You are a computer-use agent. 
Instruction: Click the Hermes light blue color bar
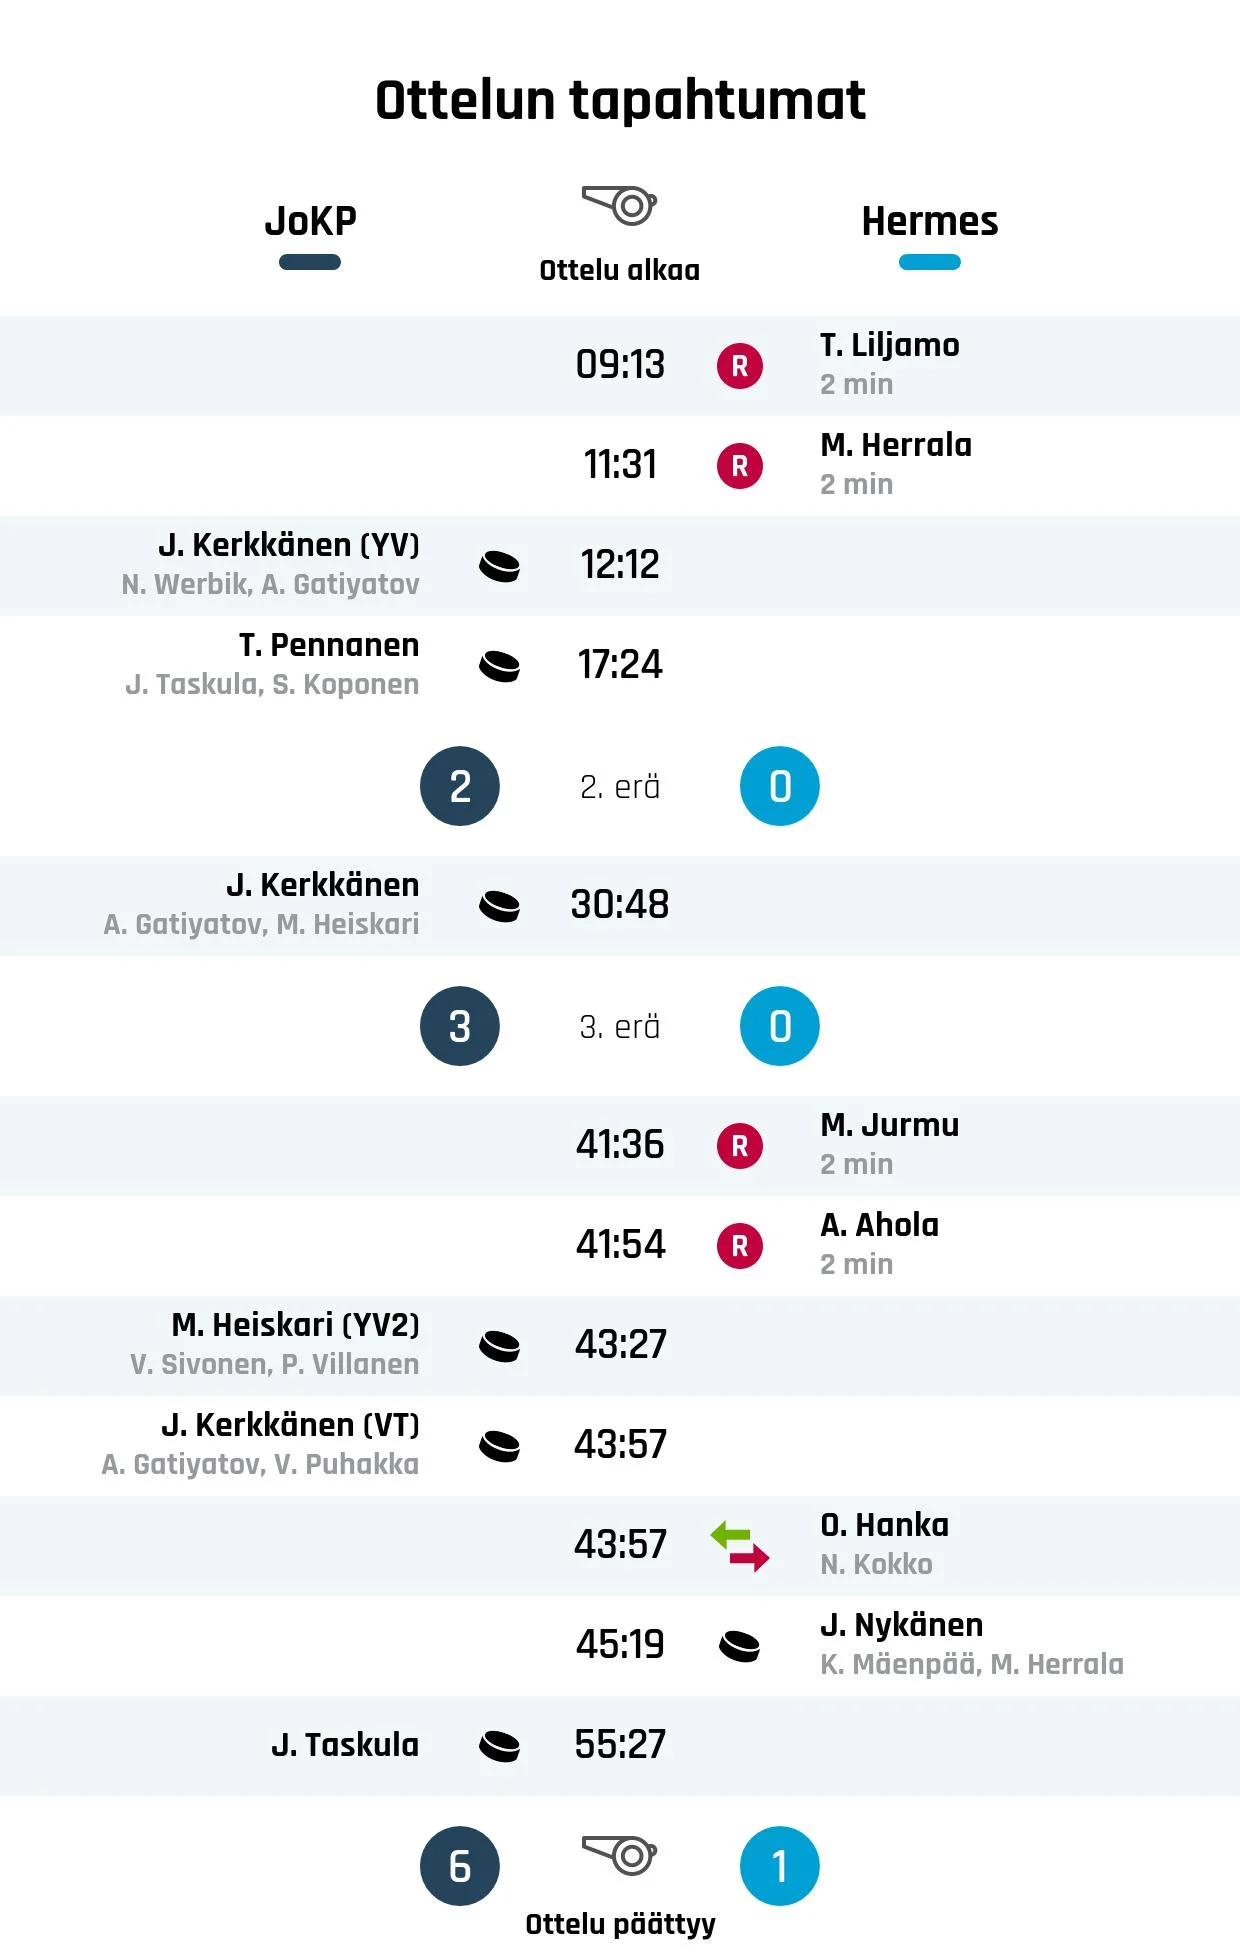(930, 262)
